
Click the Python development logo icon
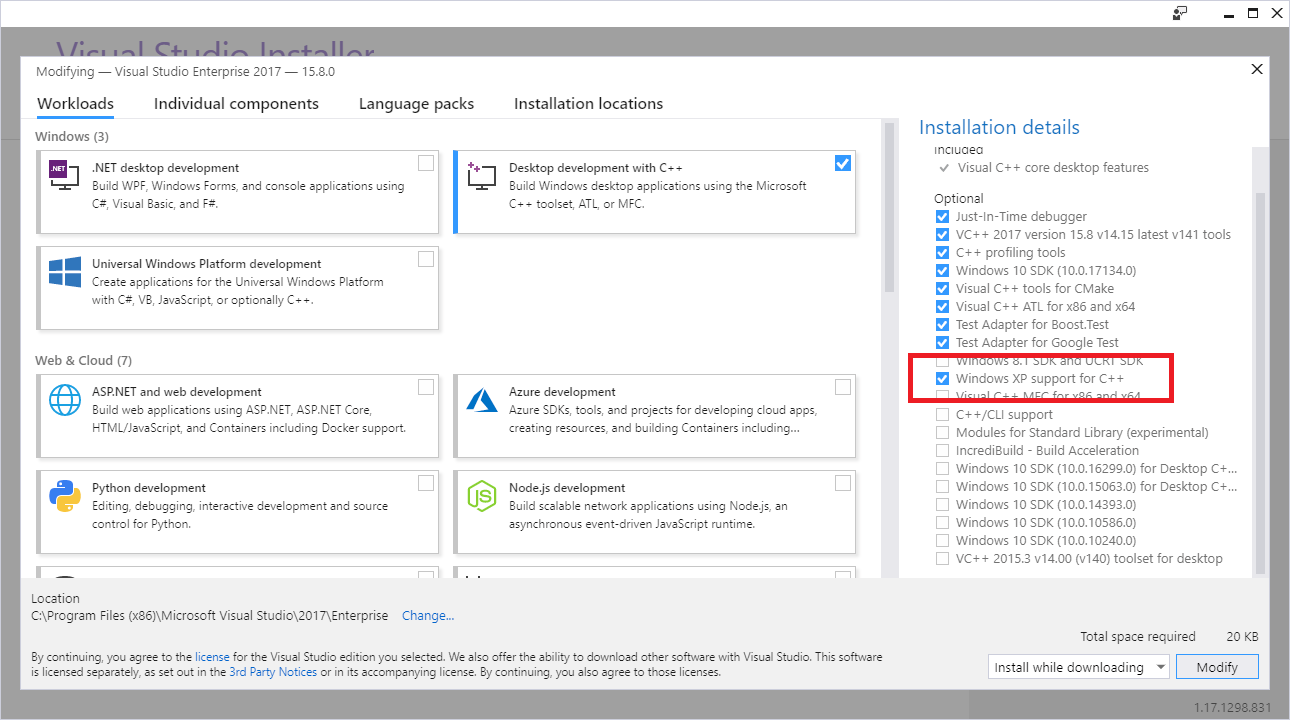pos(64,496)
